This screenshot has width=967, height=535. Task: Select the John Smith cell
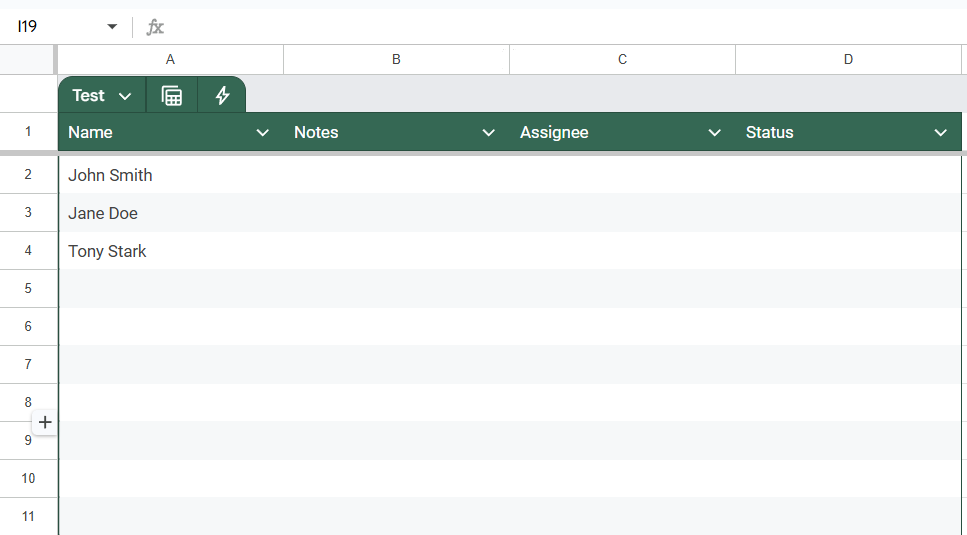pyautogui.click(x=171, y=175)
